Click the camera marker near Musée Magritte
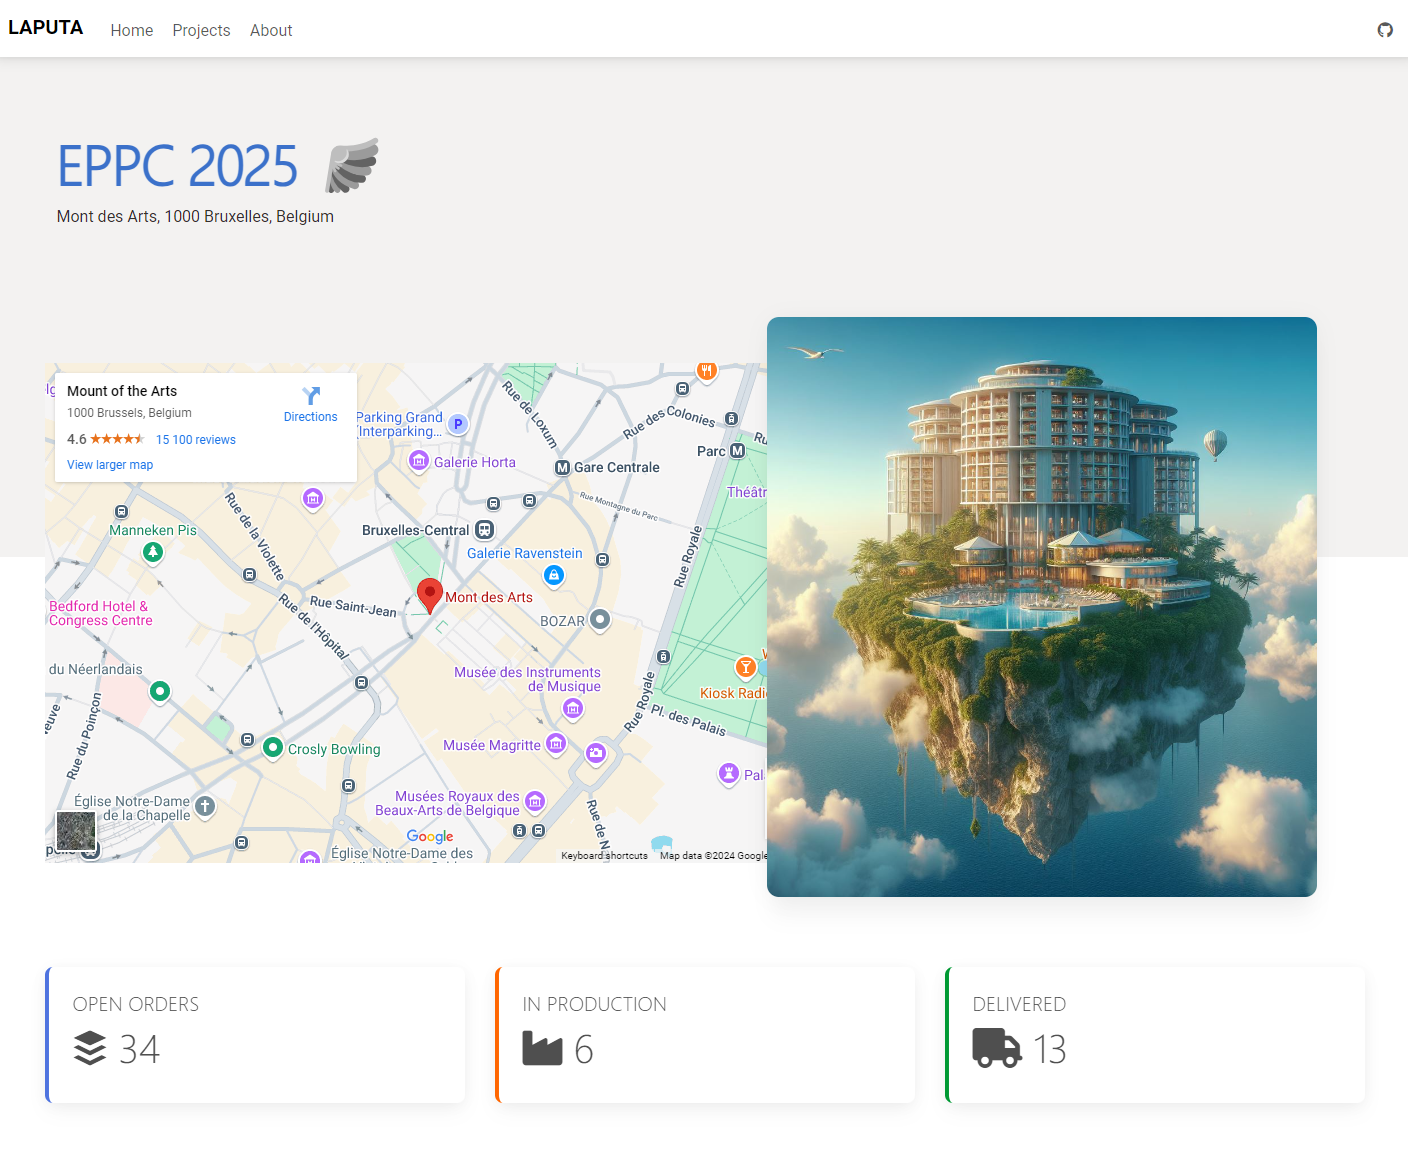Viewport: 1408px width, 1162px height. (x=596, y=753)
